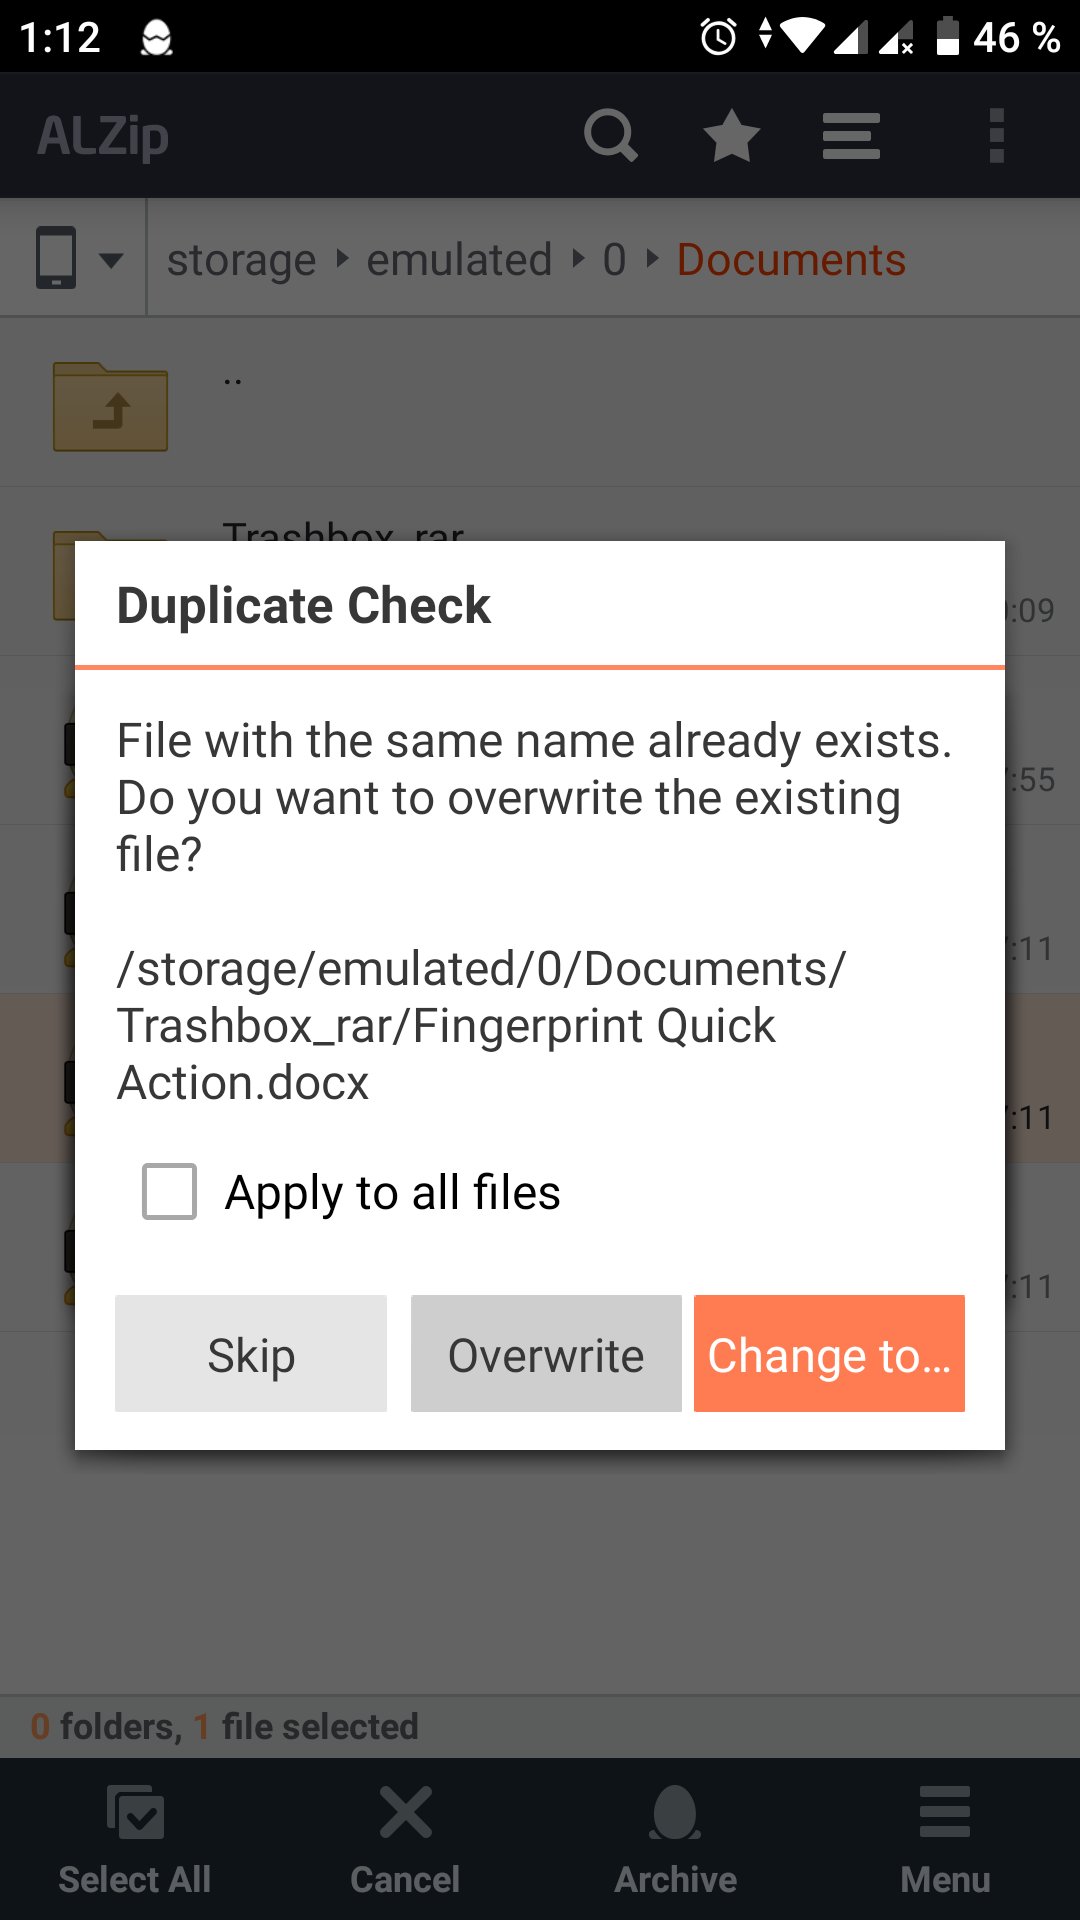Go to the storage breadcrumb
The image size is (1080, 1920).
[x=241, y=260]
